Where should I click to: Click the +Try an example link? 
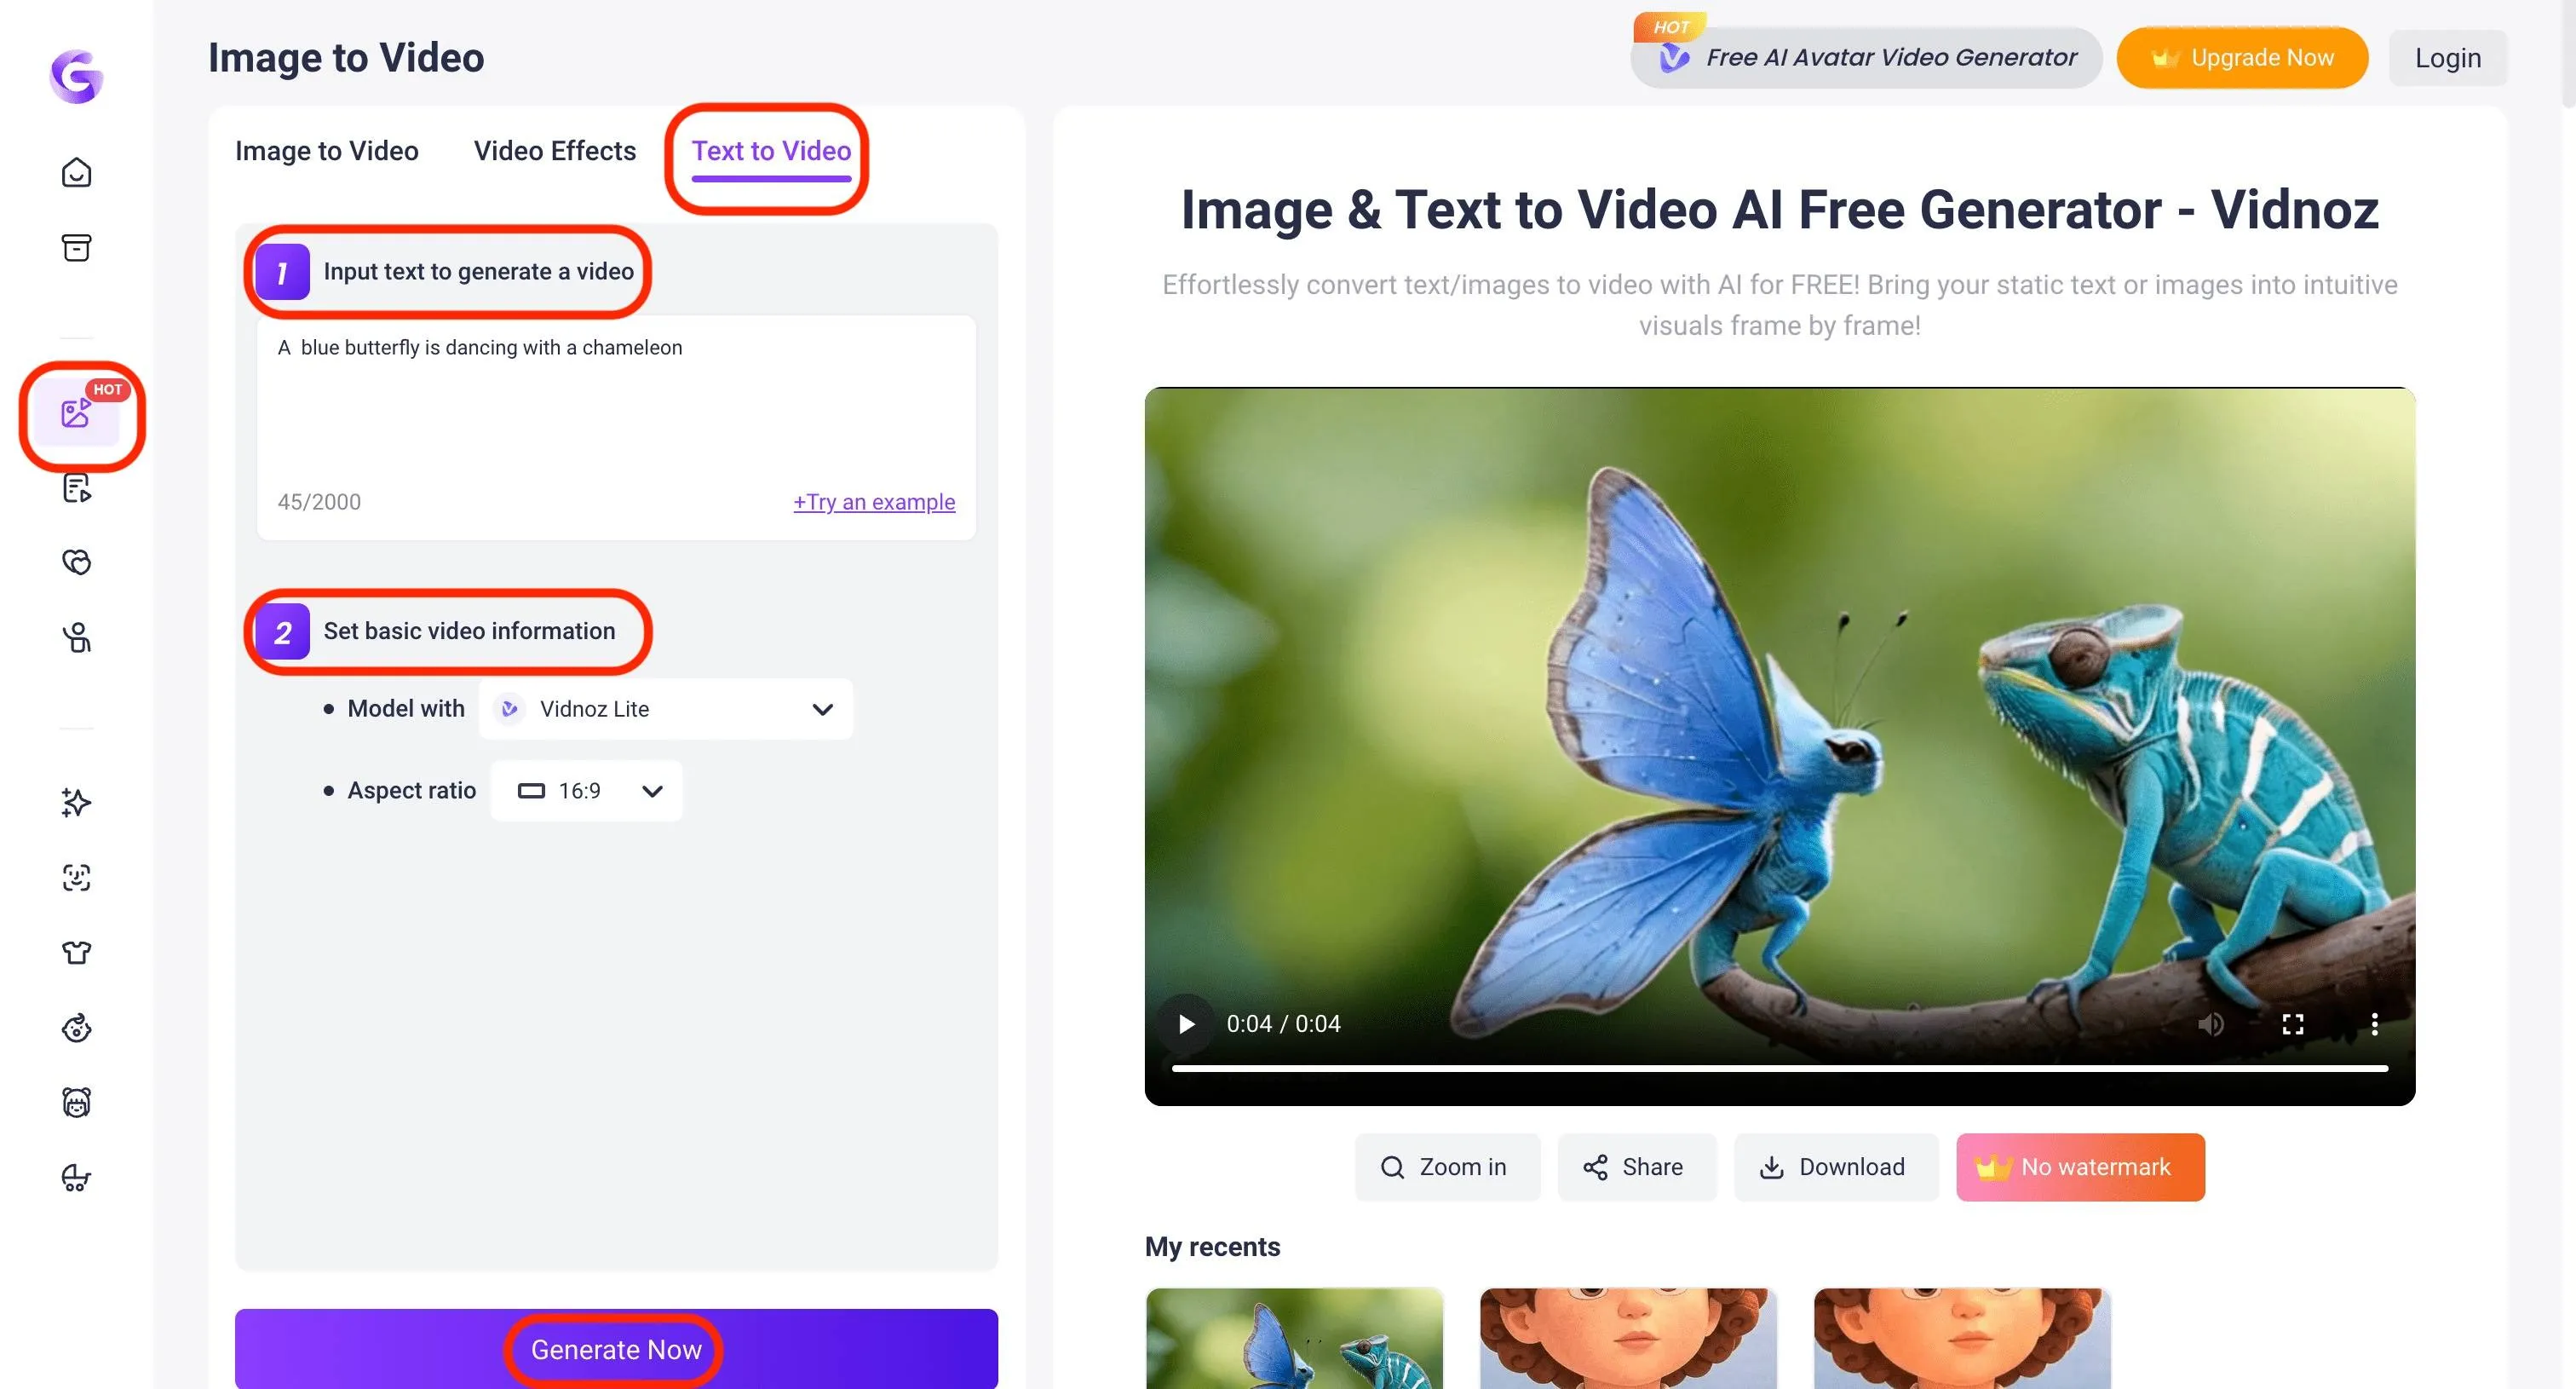873,502
